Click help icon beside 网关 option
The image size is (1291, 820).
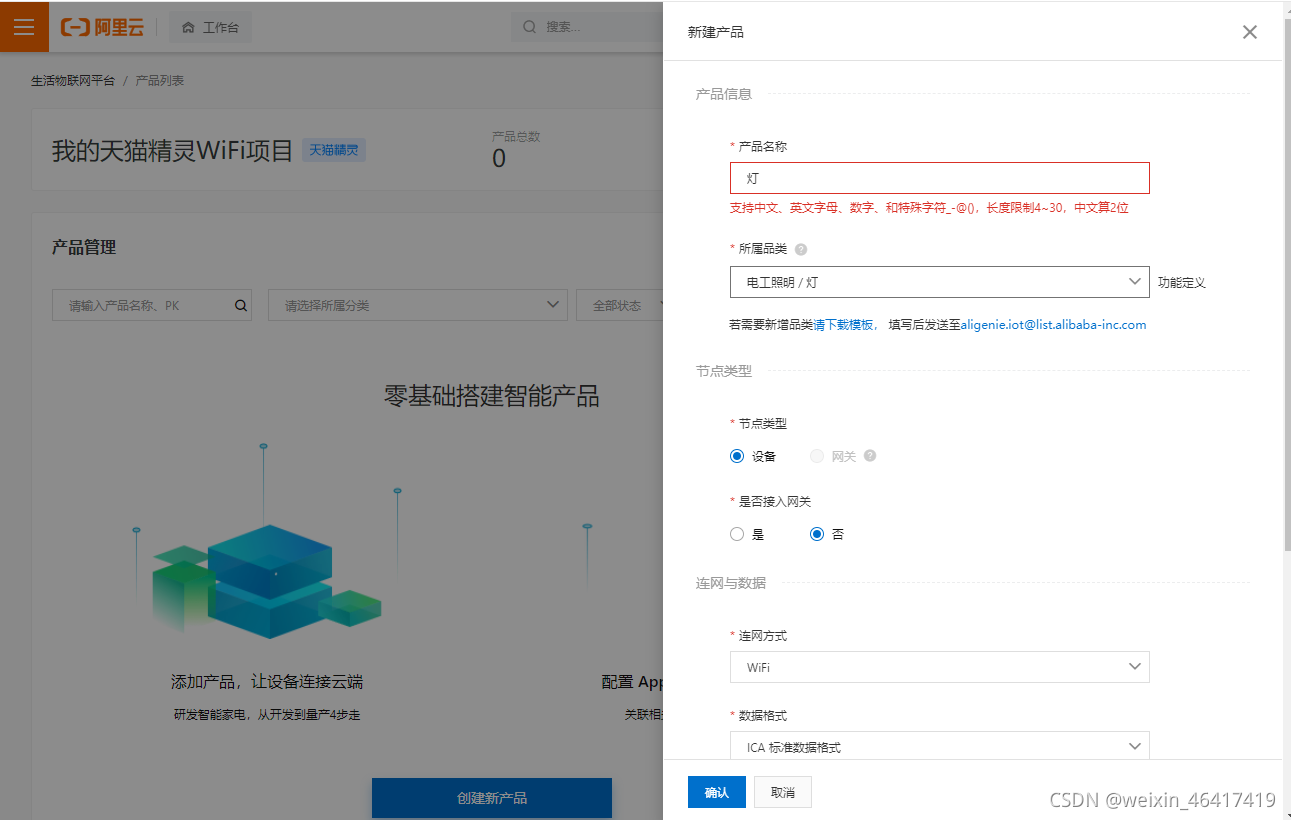[x=870, y=456]
